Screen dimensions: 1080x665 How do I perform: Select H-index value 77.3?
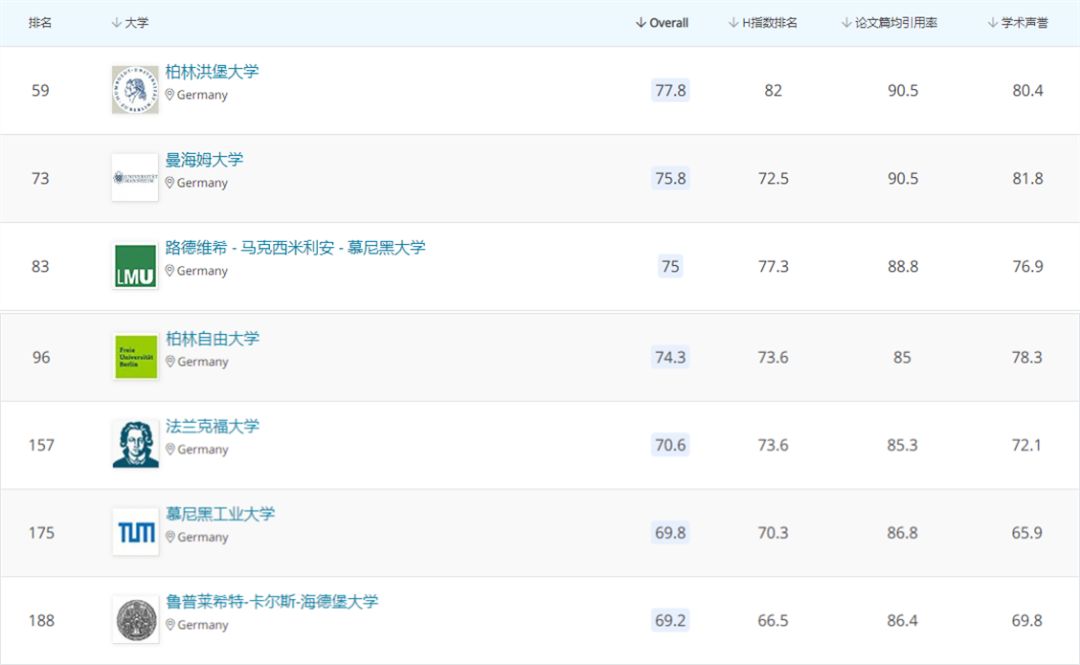(773, 267)
